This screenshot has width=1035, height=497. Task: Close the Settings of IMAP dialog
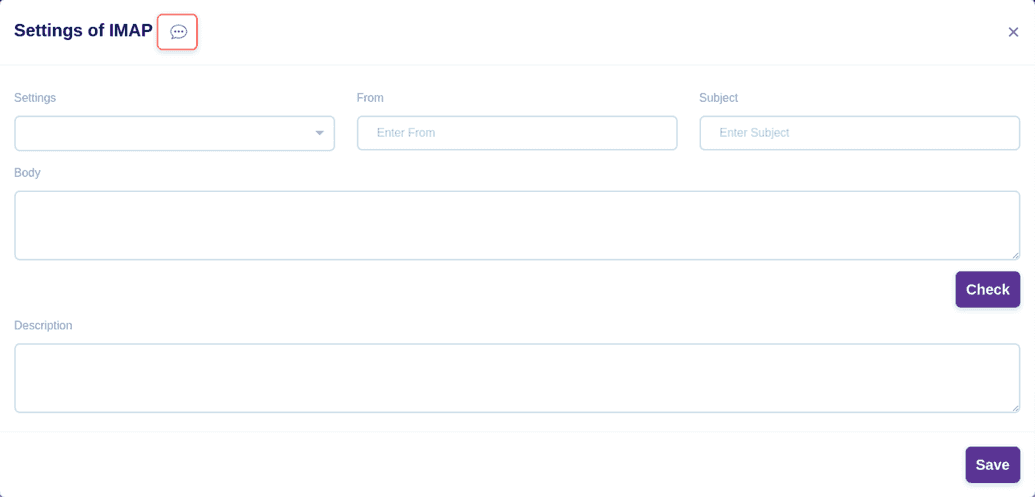tap(1013, 32)
